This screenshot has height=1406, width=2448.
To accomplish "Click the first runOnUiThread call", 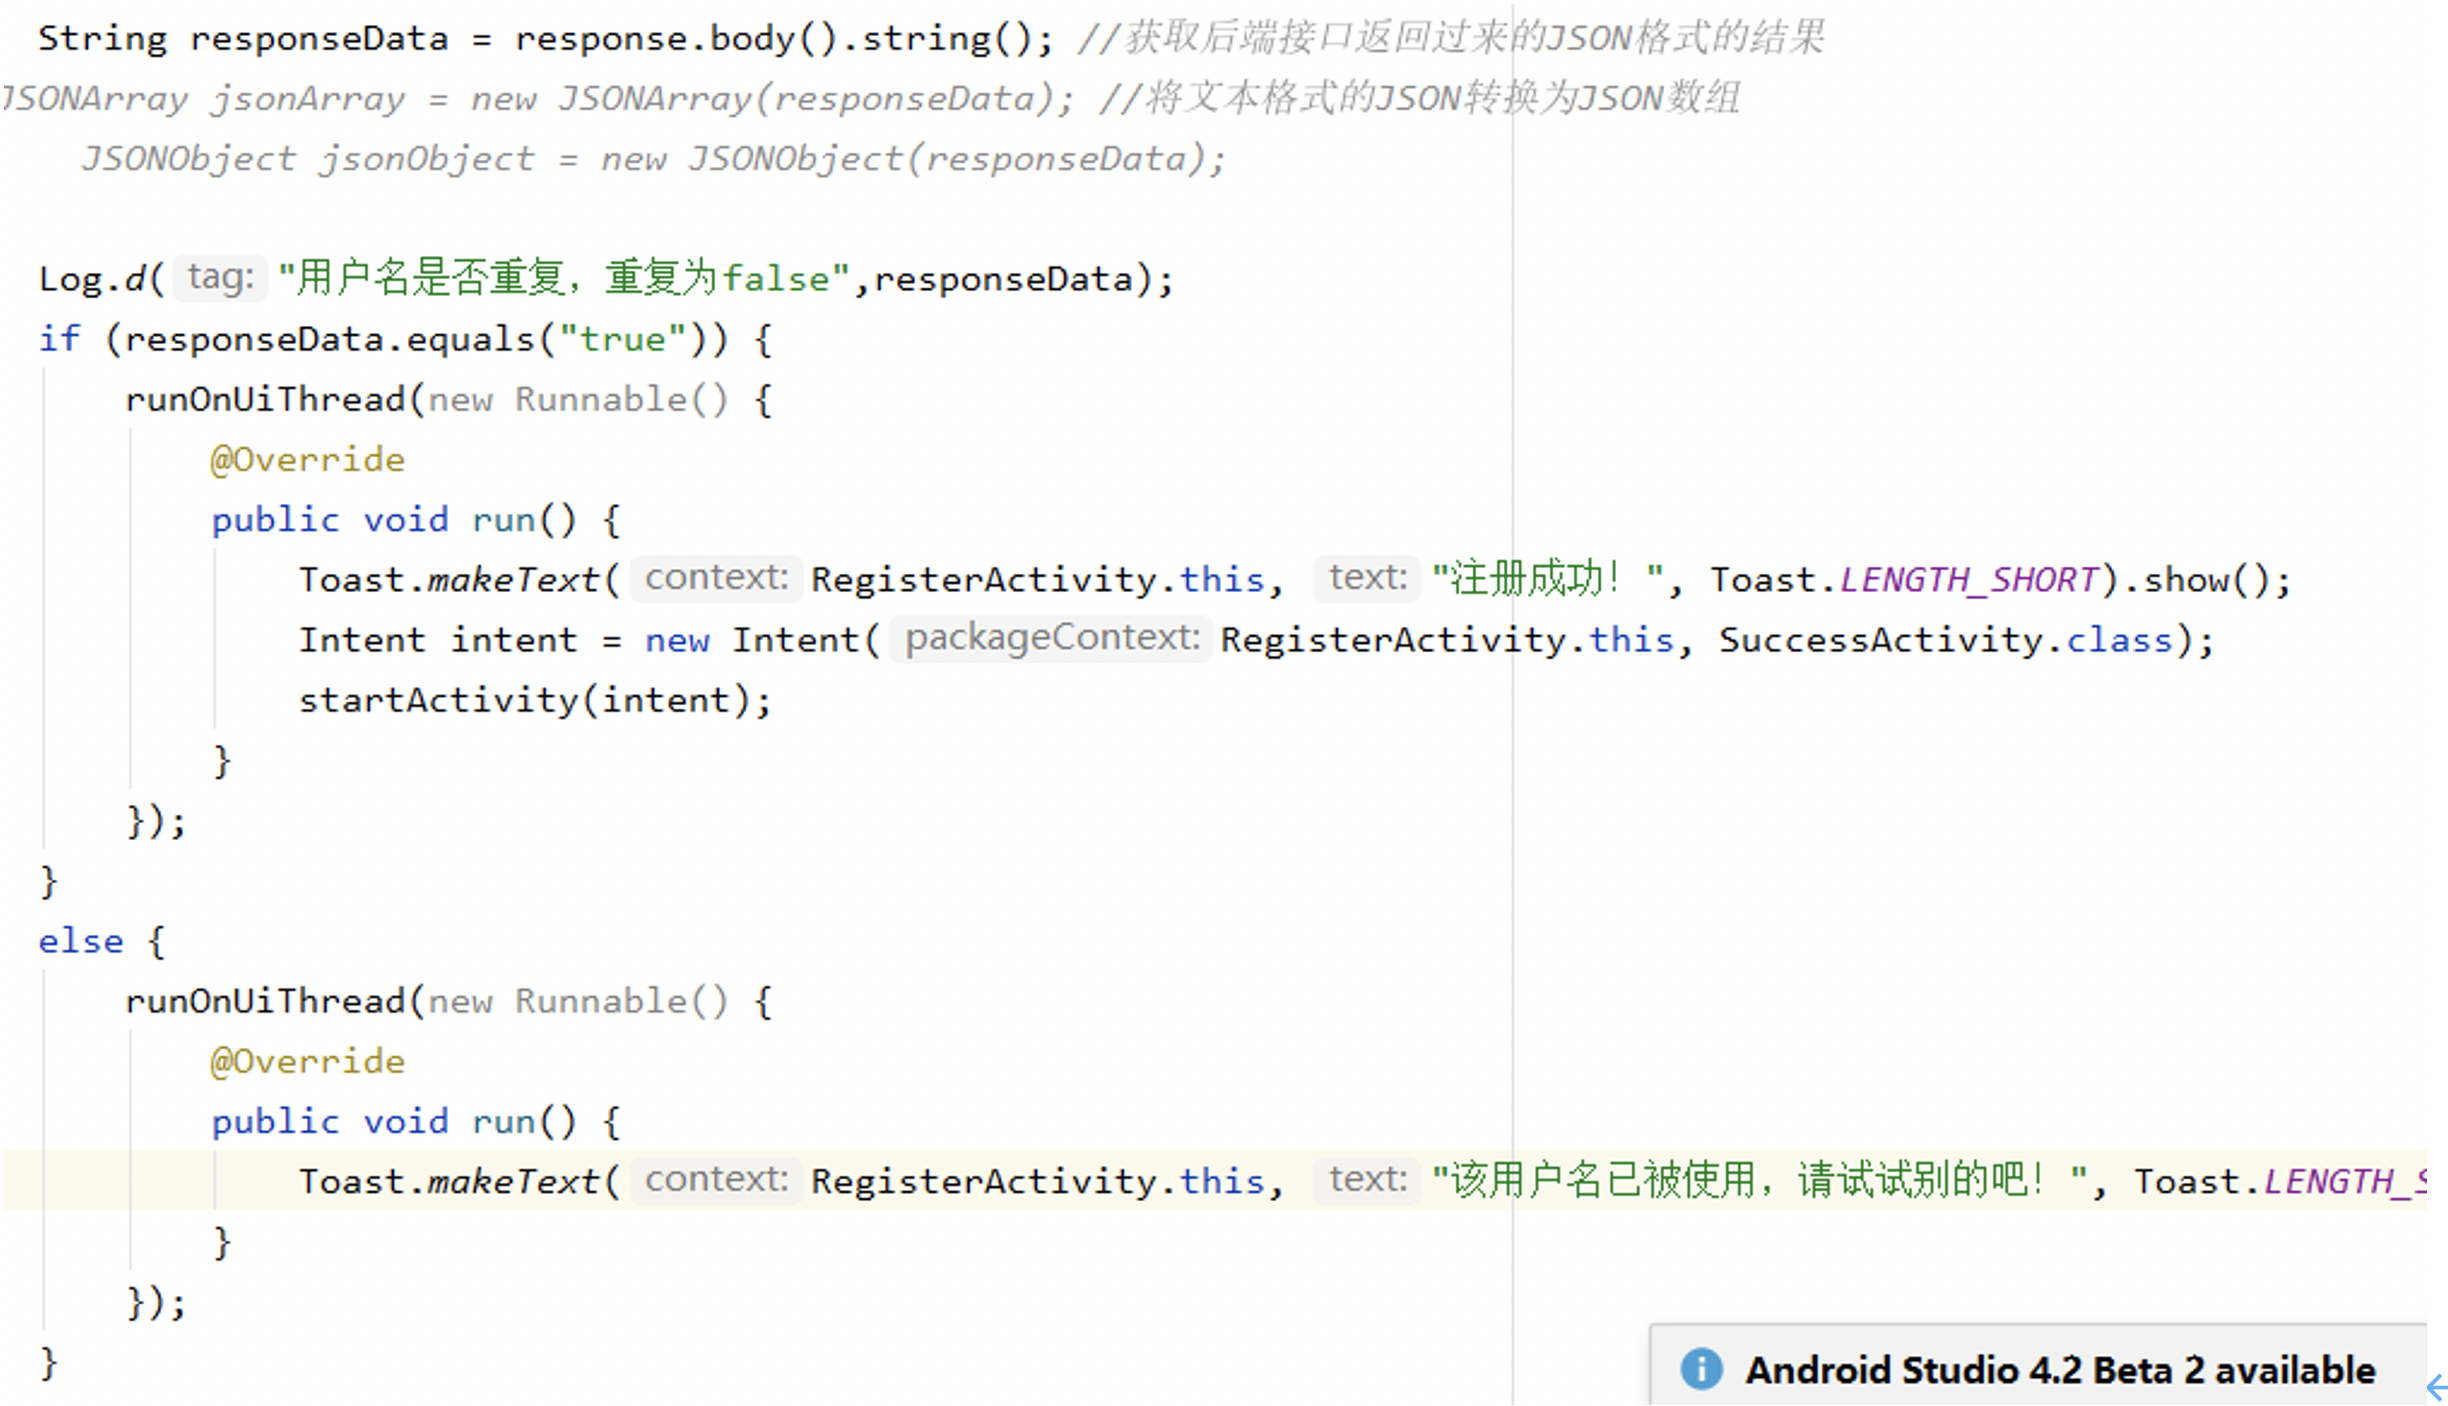I will (x=265, y=399).
